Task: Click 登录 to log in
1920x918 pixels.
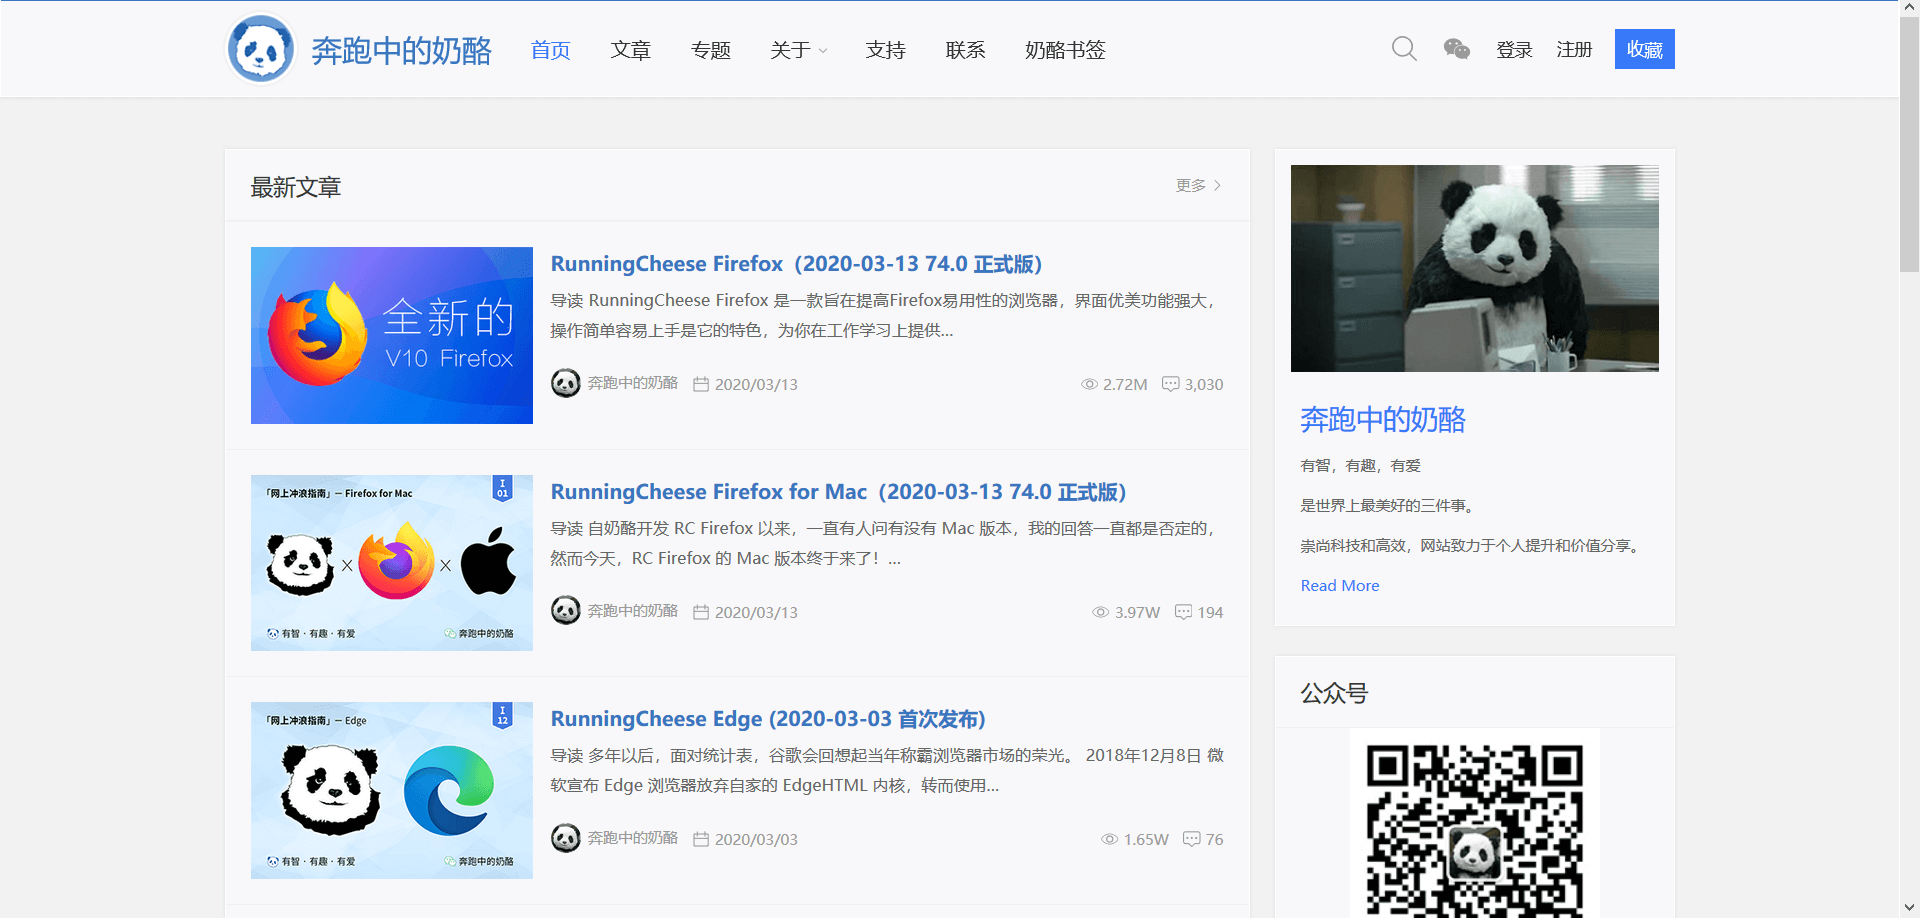Action: pos(1514,50)
